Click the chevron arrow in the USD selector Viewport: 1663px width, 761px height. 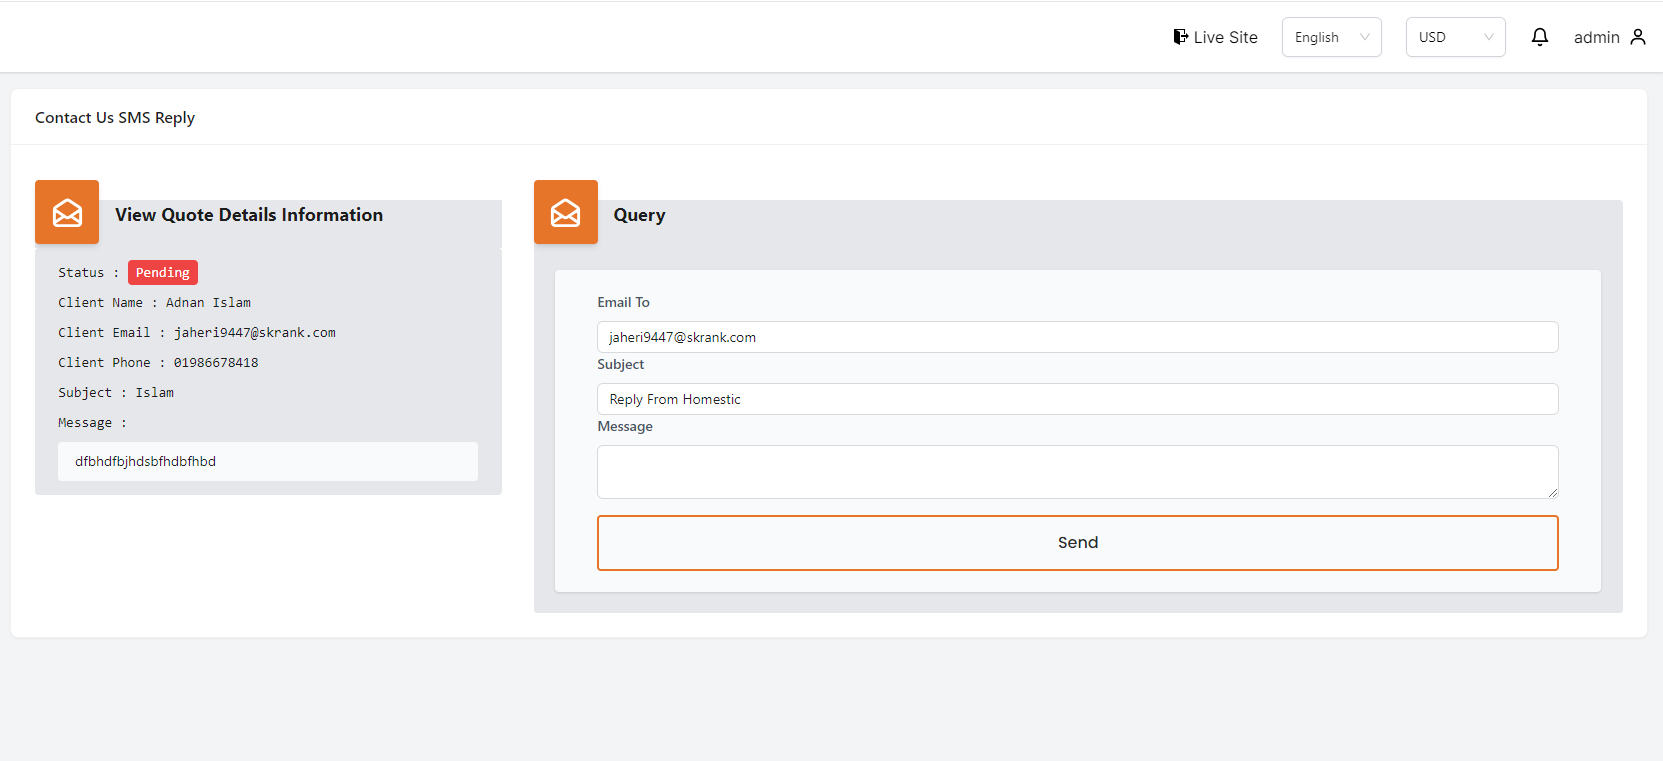click(1488, 37)
